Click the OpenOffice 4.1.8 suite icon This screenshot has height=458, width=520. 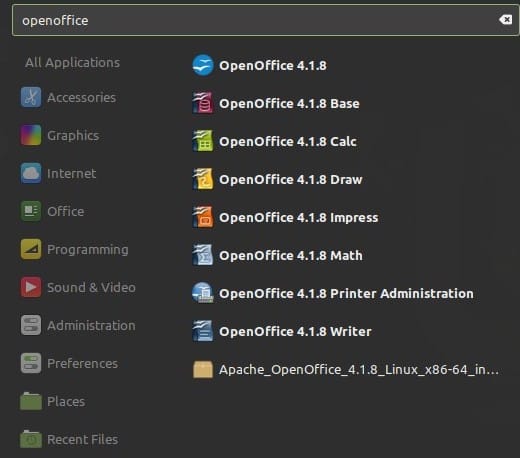(203, 65)
